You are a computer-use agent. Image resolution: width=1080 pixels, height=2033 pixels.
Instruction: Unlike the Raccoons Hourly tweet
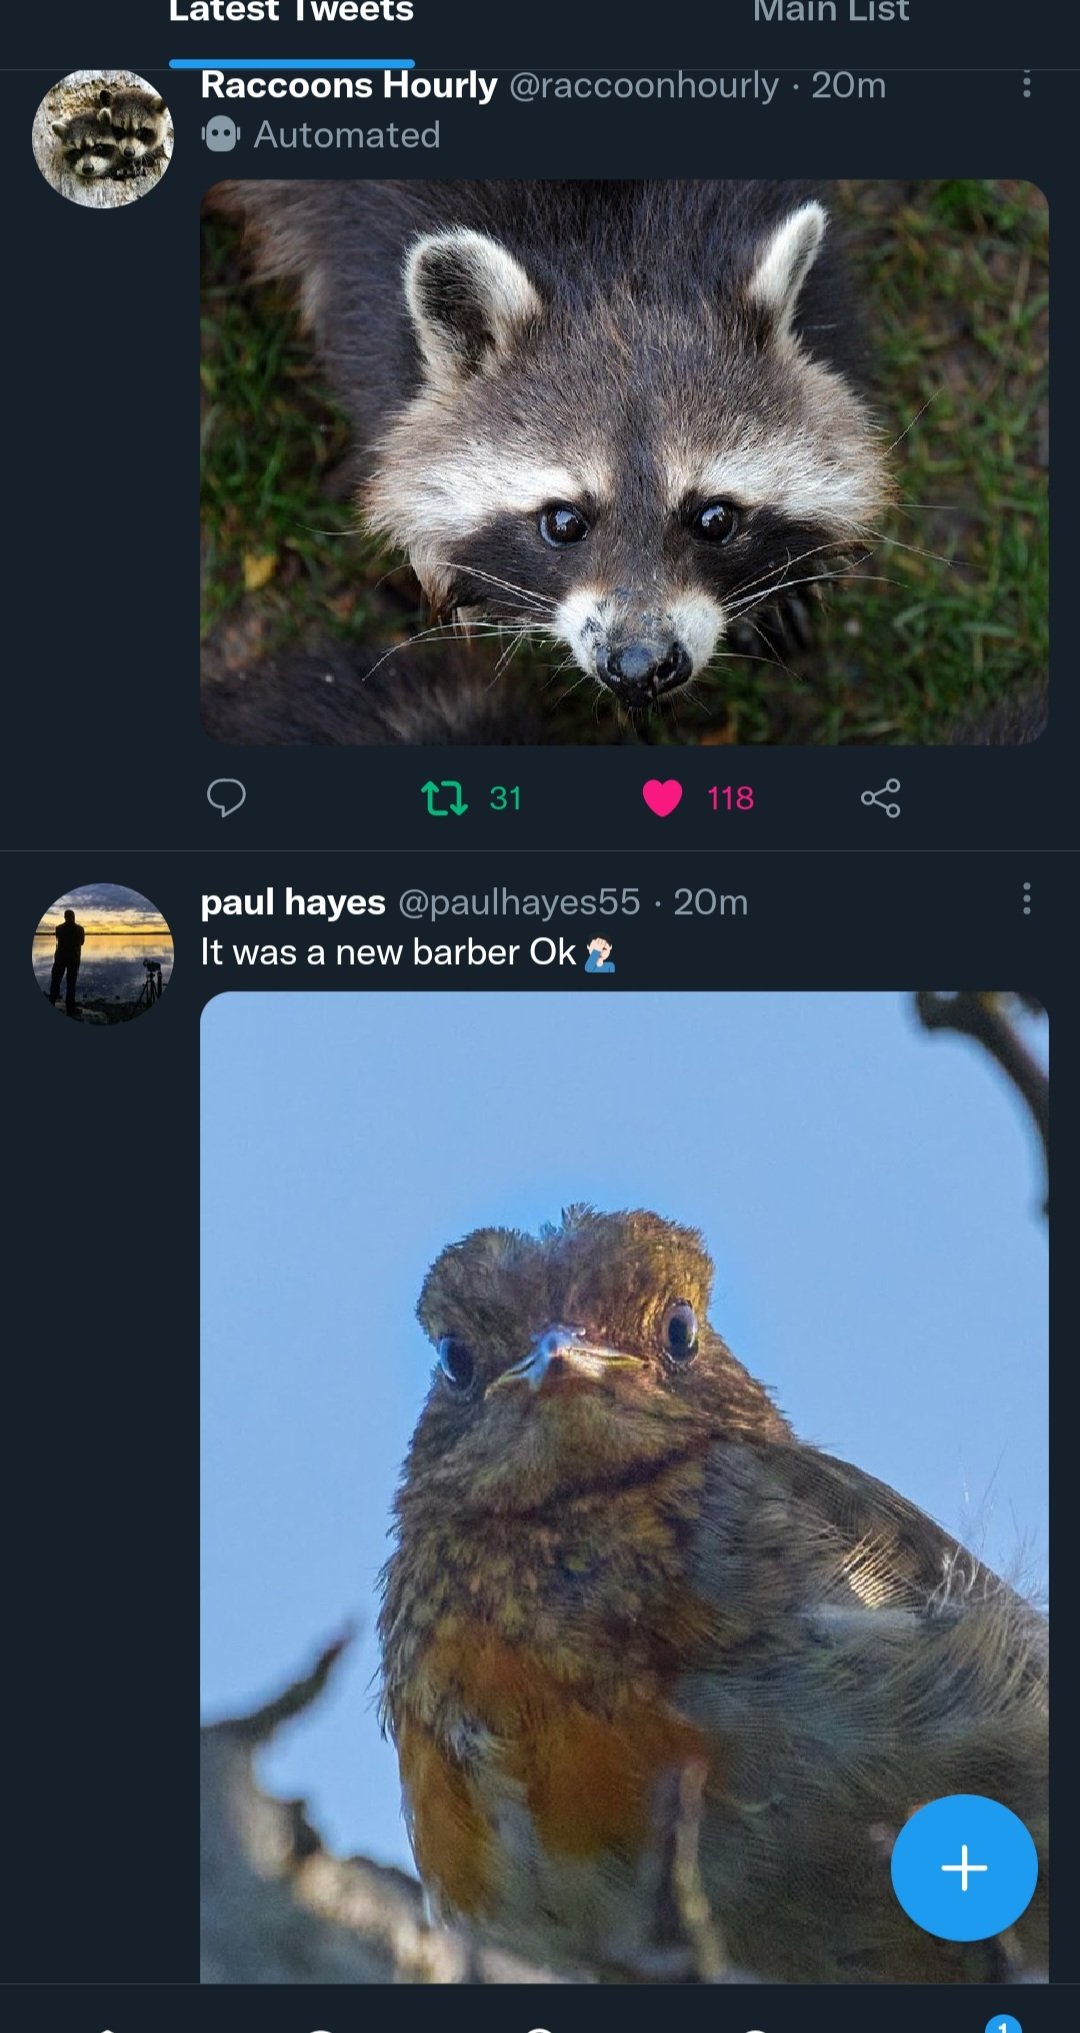pos(662,798)
